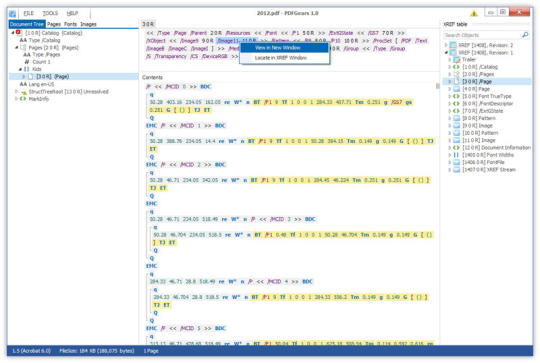Switch to the Images tab
This screenshot has height=363, width=540.
point(88,24)
